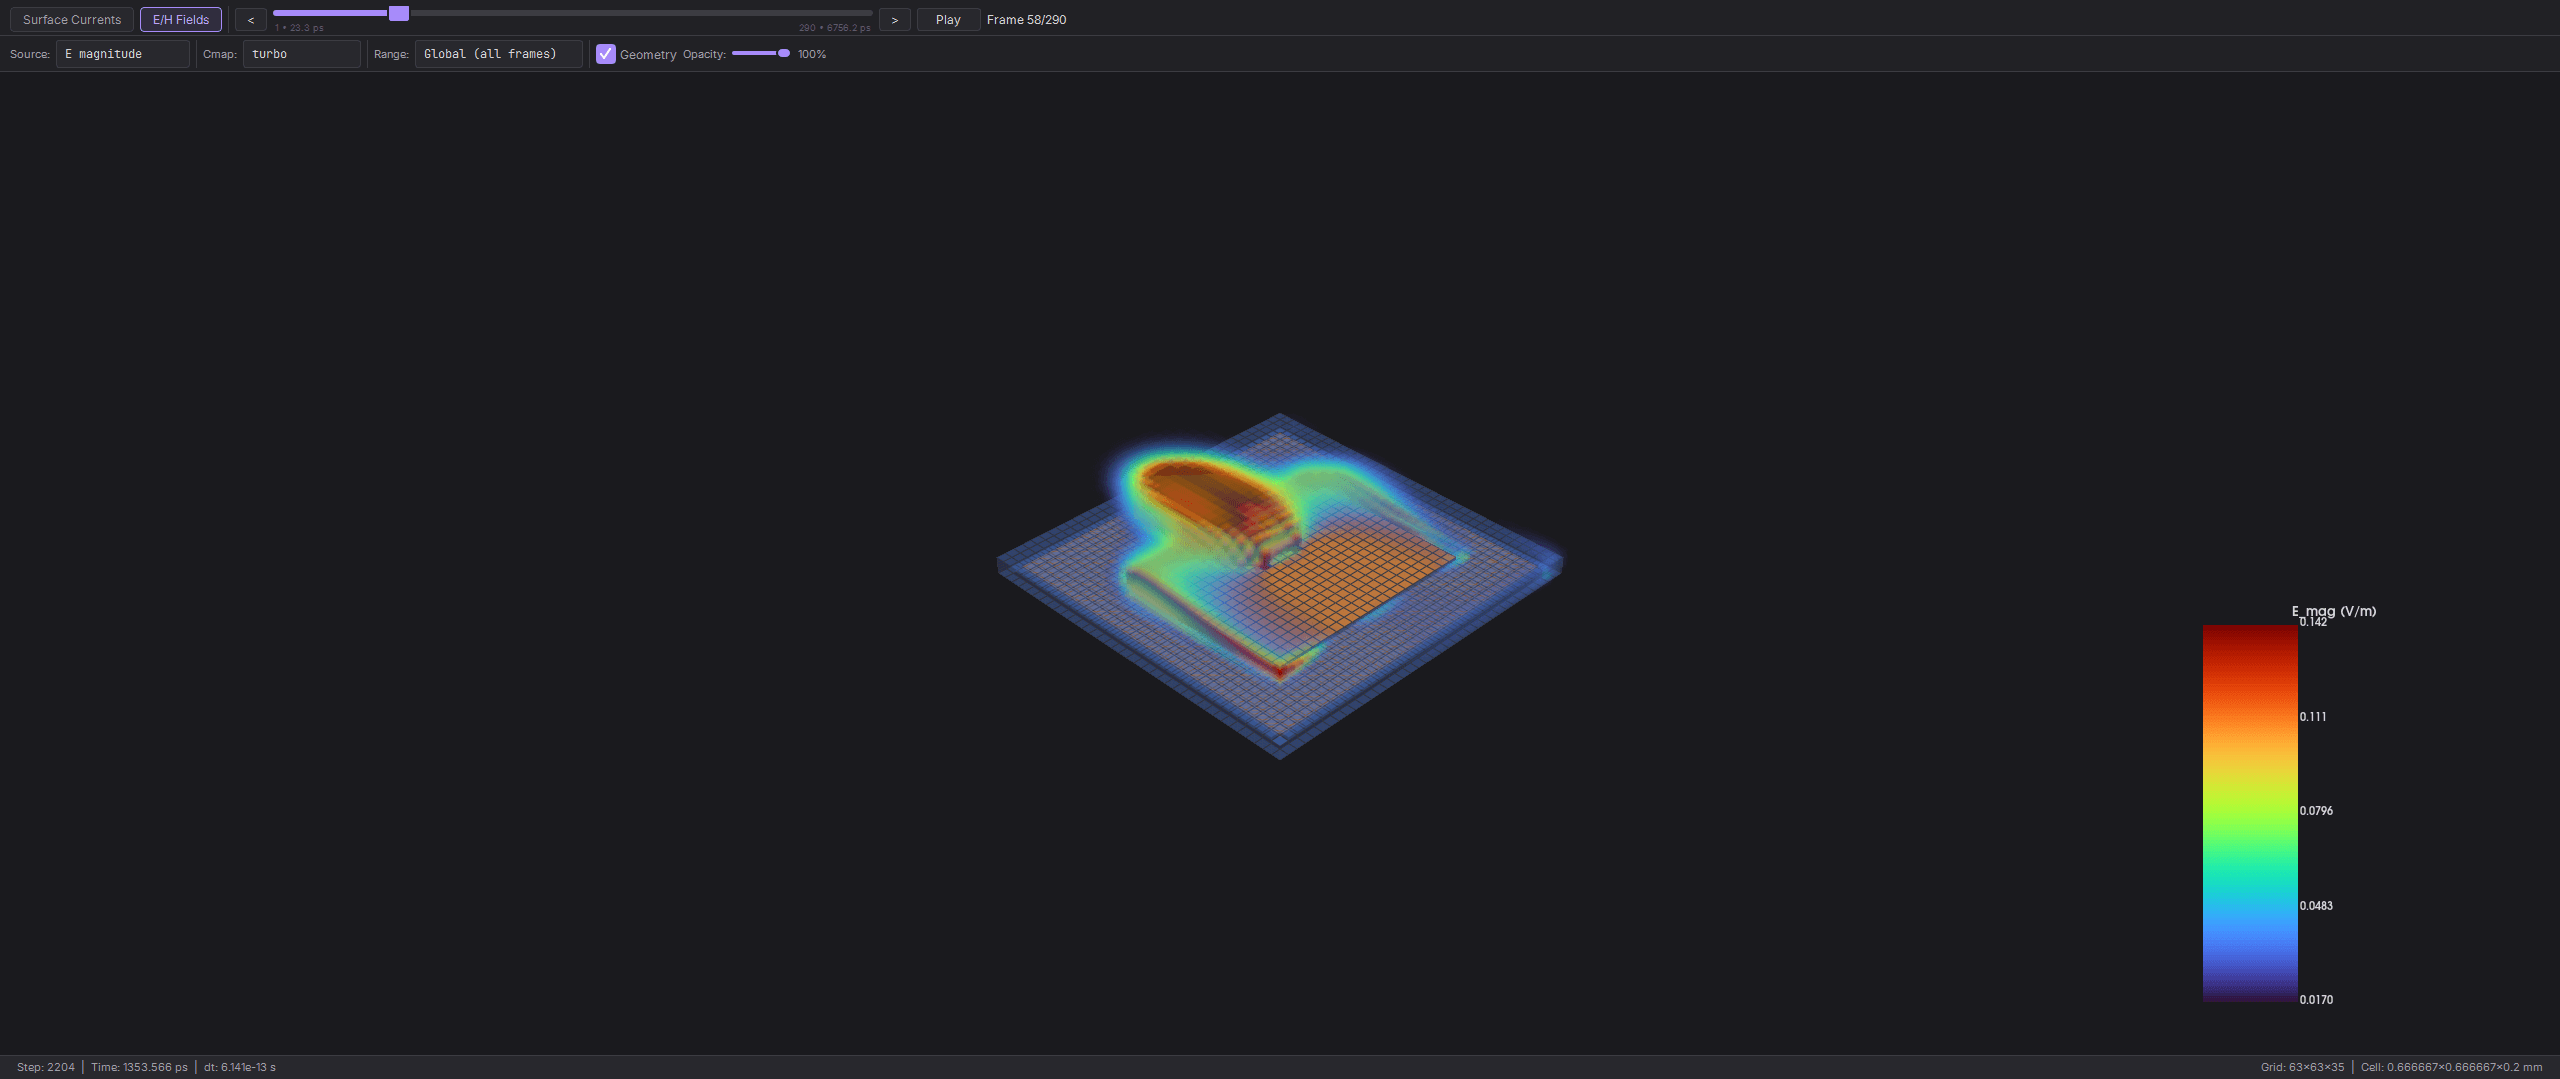
Task: Click the Frame 58/290 counter text
Action: tap(1026, 19)
